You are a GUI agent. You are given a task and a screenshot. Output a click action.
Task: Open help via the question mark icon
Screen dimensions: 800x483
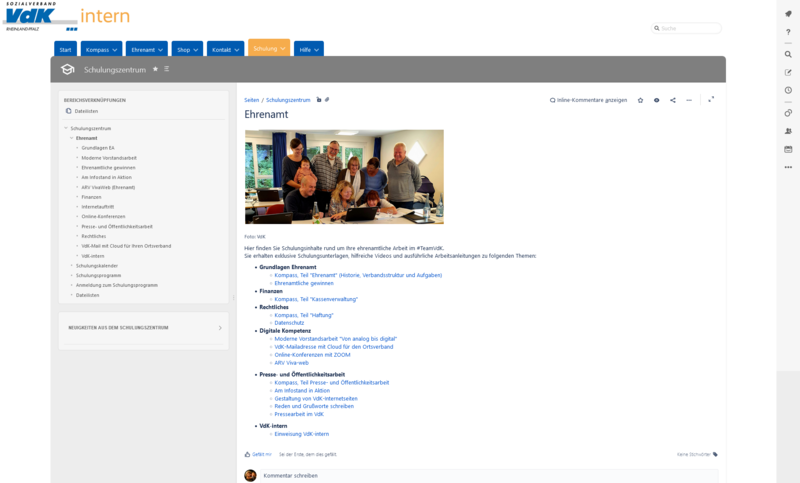788,32
